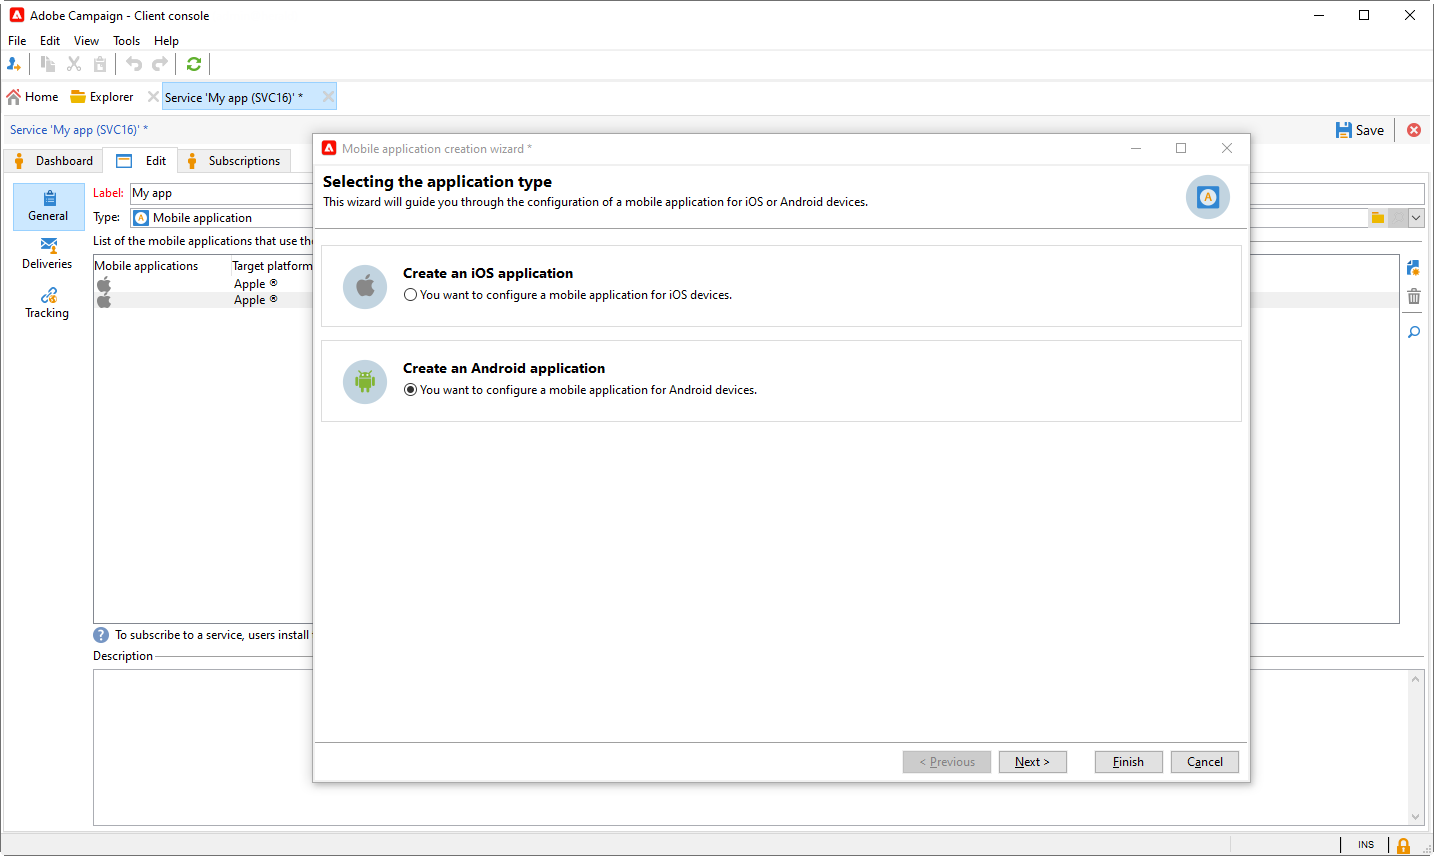The height and width of the screenshot is (856, 1434).
Task: Click the INS indicator in status bar
Action: (x=1366, y=845)
